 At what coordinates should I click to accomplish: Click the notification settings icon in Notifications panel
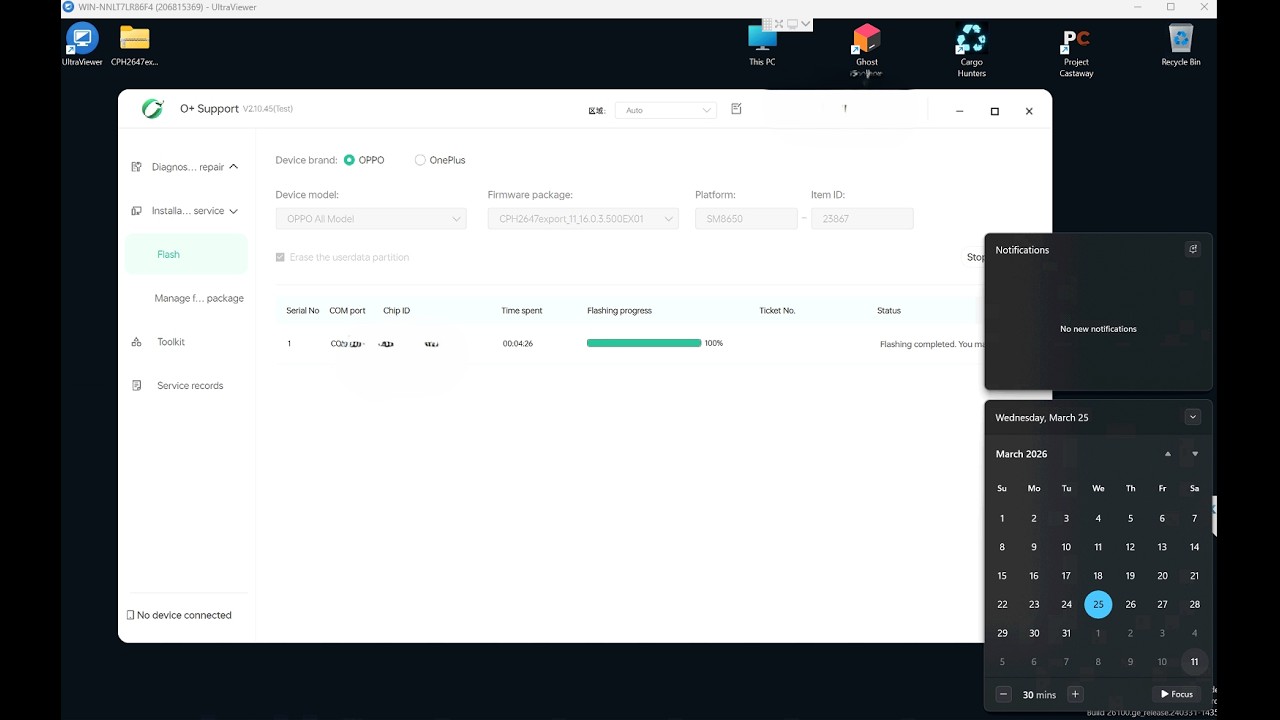[x=1193, y=249]
